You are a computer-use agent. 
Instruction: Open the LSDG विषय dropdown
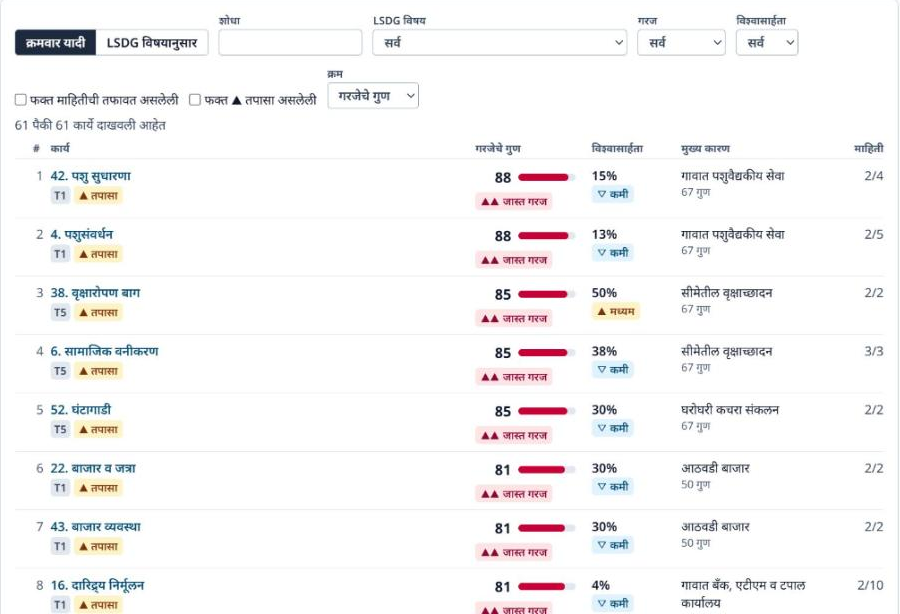point(499,42)
